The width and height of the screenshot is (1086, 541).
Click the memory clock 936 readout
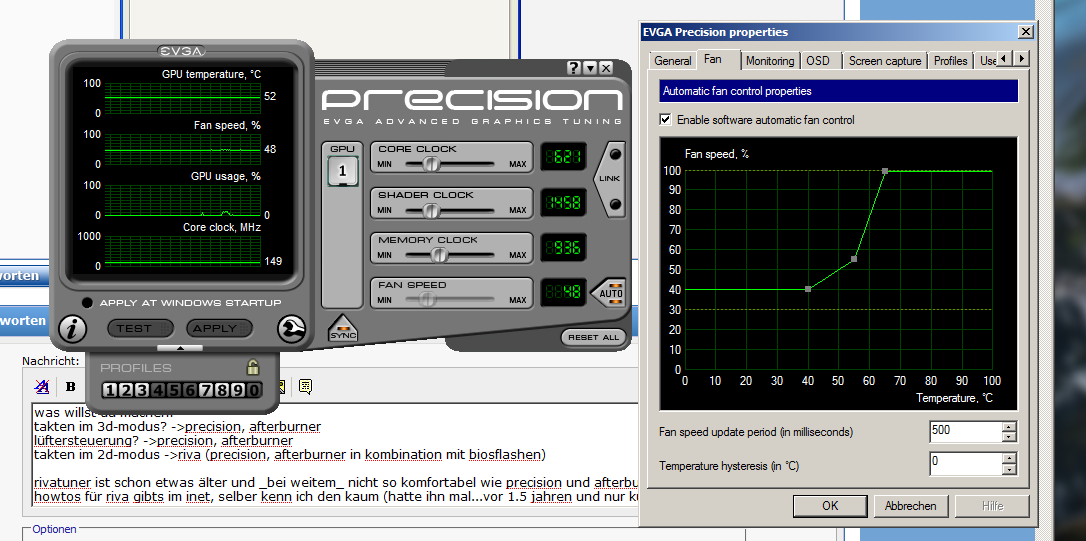pyautogui.click(x=563, y=247)
